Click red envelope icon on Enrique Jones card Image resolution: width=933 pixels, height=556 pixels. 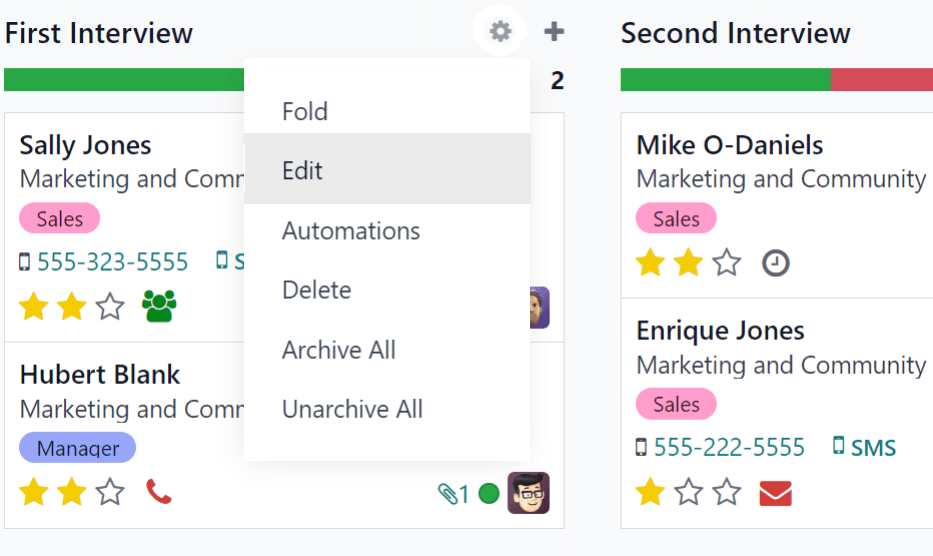(775, 492)
